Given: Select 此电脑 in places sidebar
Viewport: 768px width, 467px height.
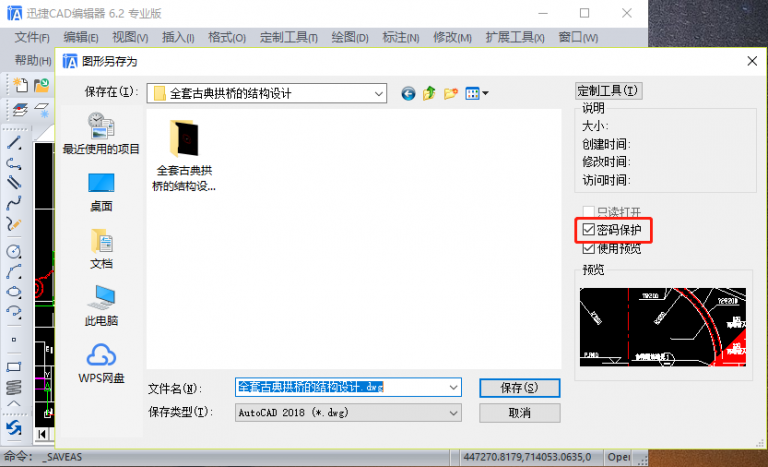Looking at the screenshot, I should click(x=101, y=306).
